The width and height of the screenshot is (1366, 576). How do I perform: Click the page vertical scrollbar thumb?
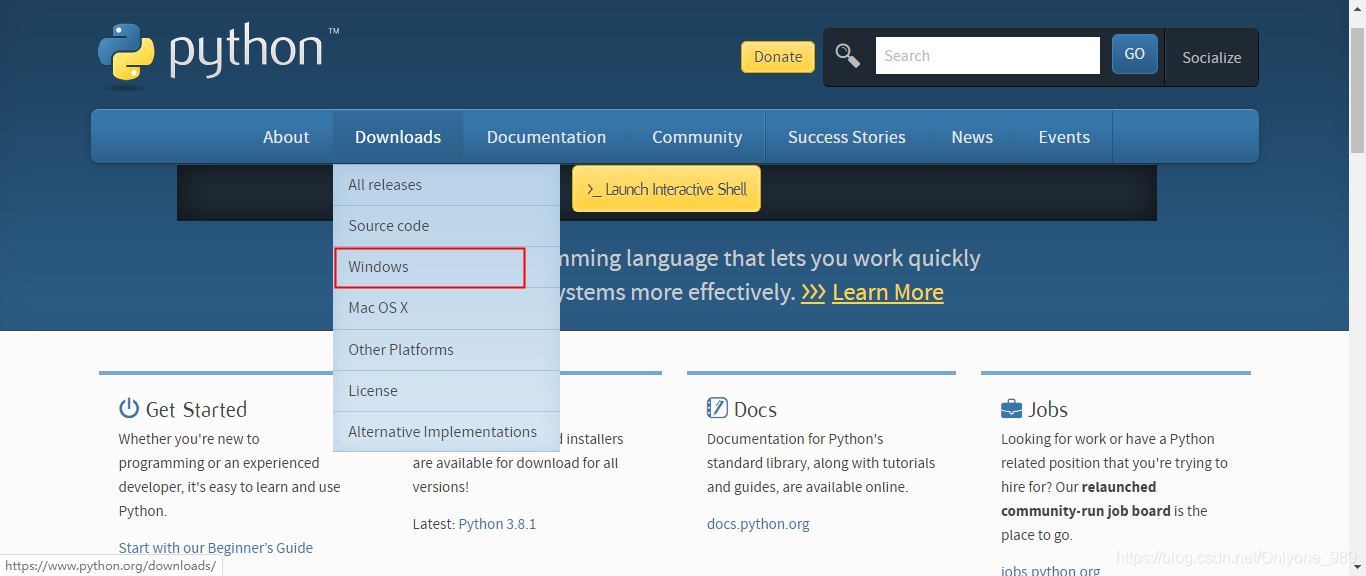[x=1357, y=90]
